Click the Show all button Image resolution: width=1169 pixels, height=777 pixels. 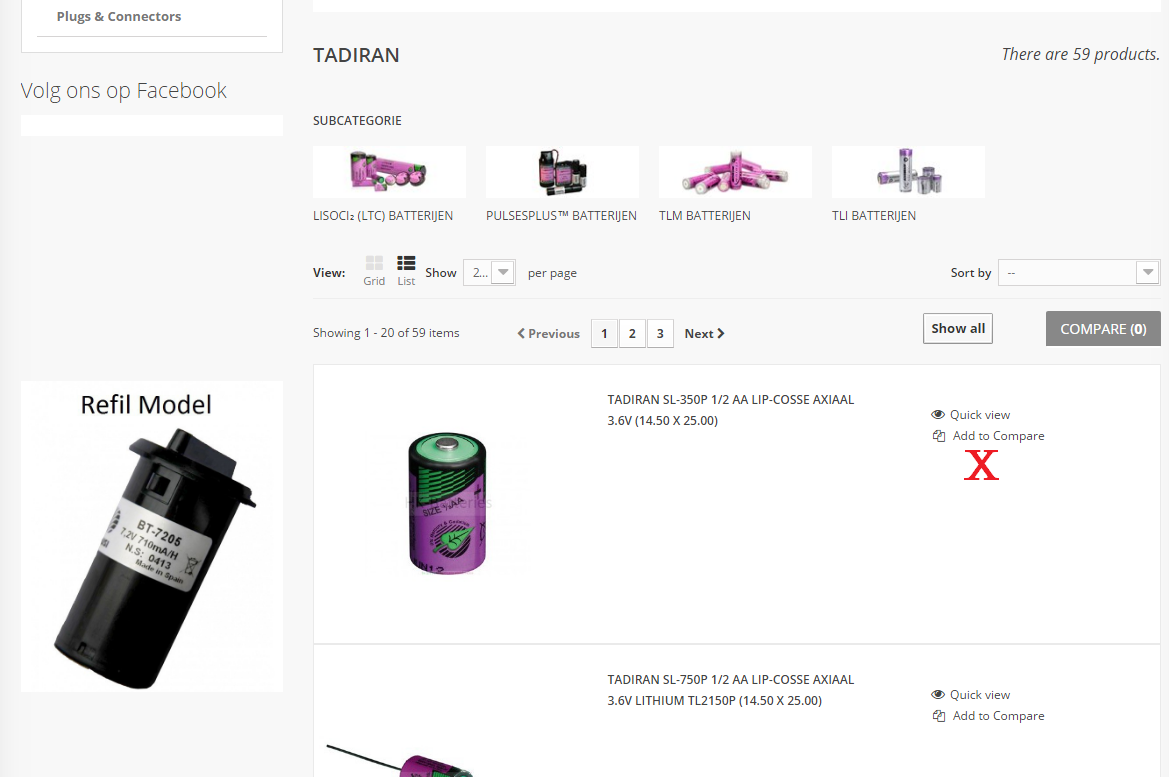pyautogui.click(x=958, y=329)
